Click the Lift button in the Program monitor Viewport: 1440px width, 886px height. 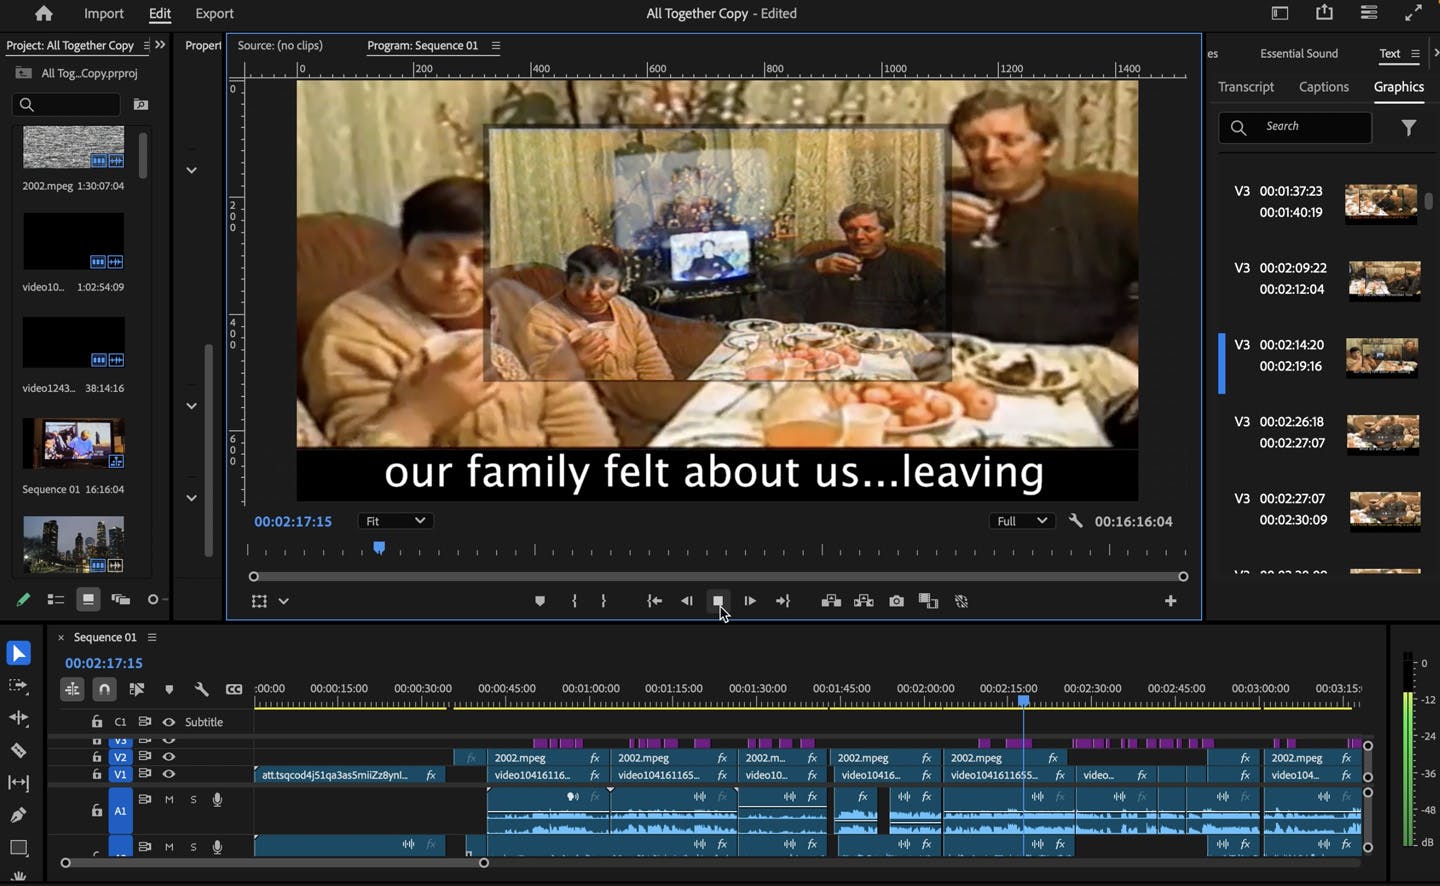click(x=831, y=600)
